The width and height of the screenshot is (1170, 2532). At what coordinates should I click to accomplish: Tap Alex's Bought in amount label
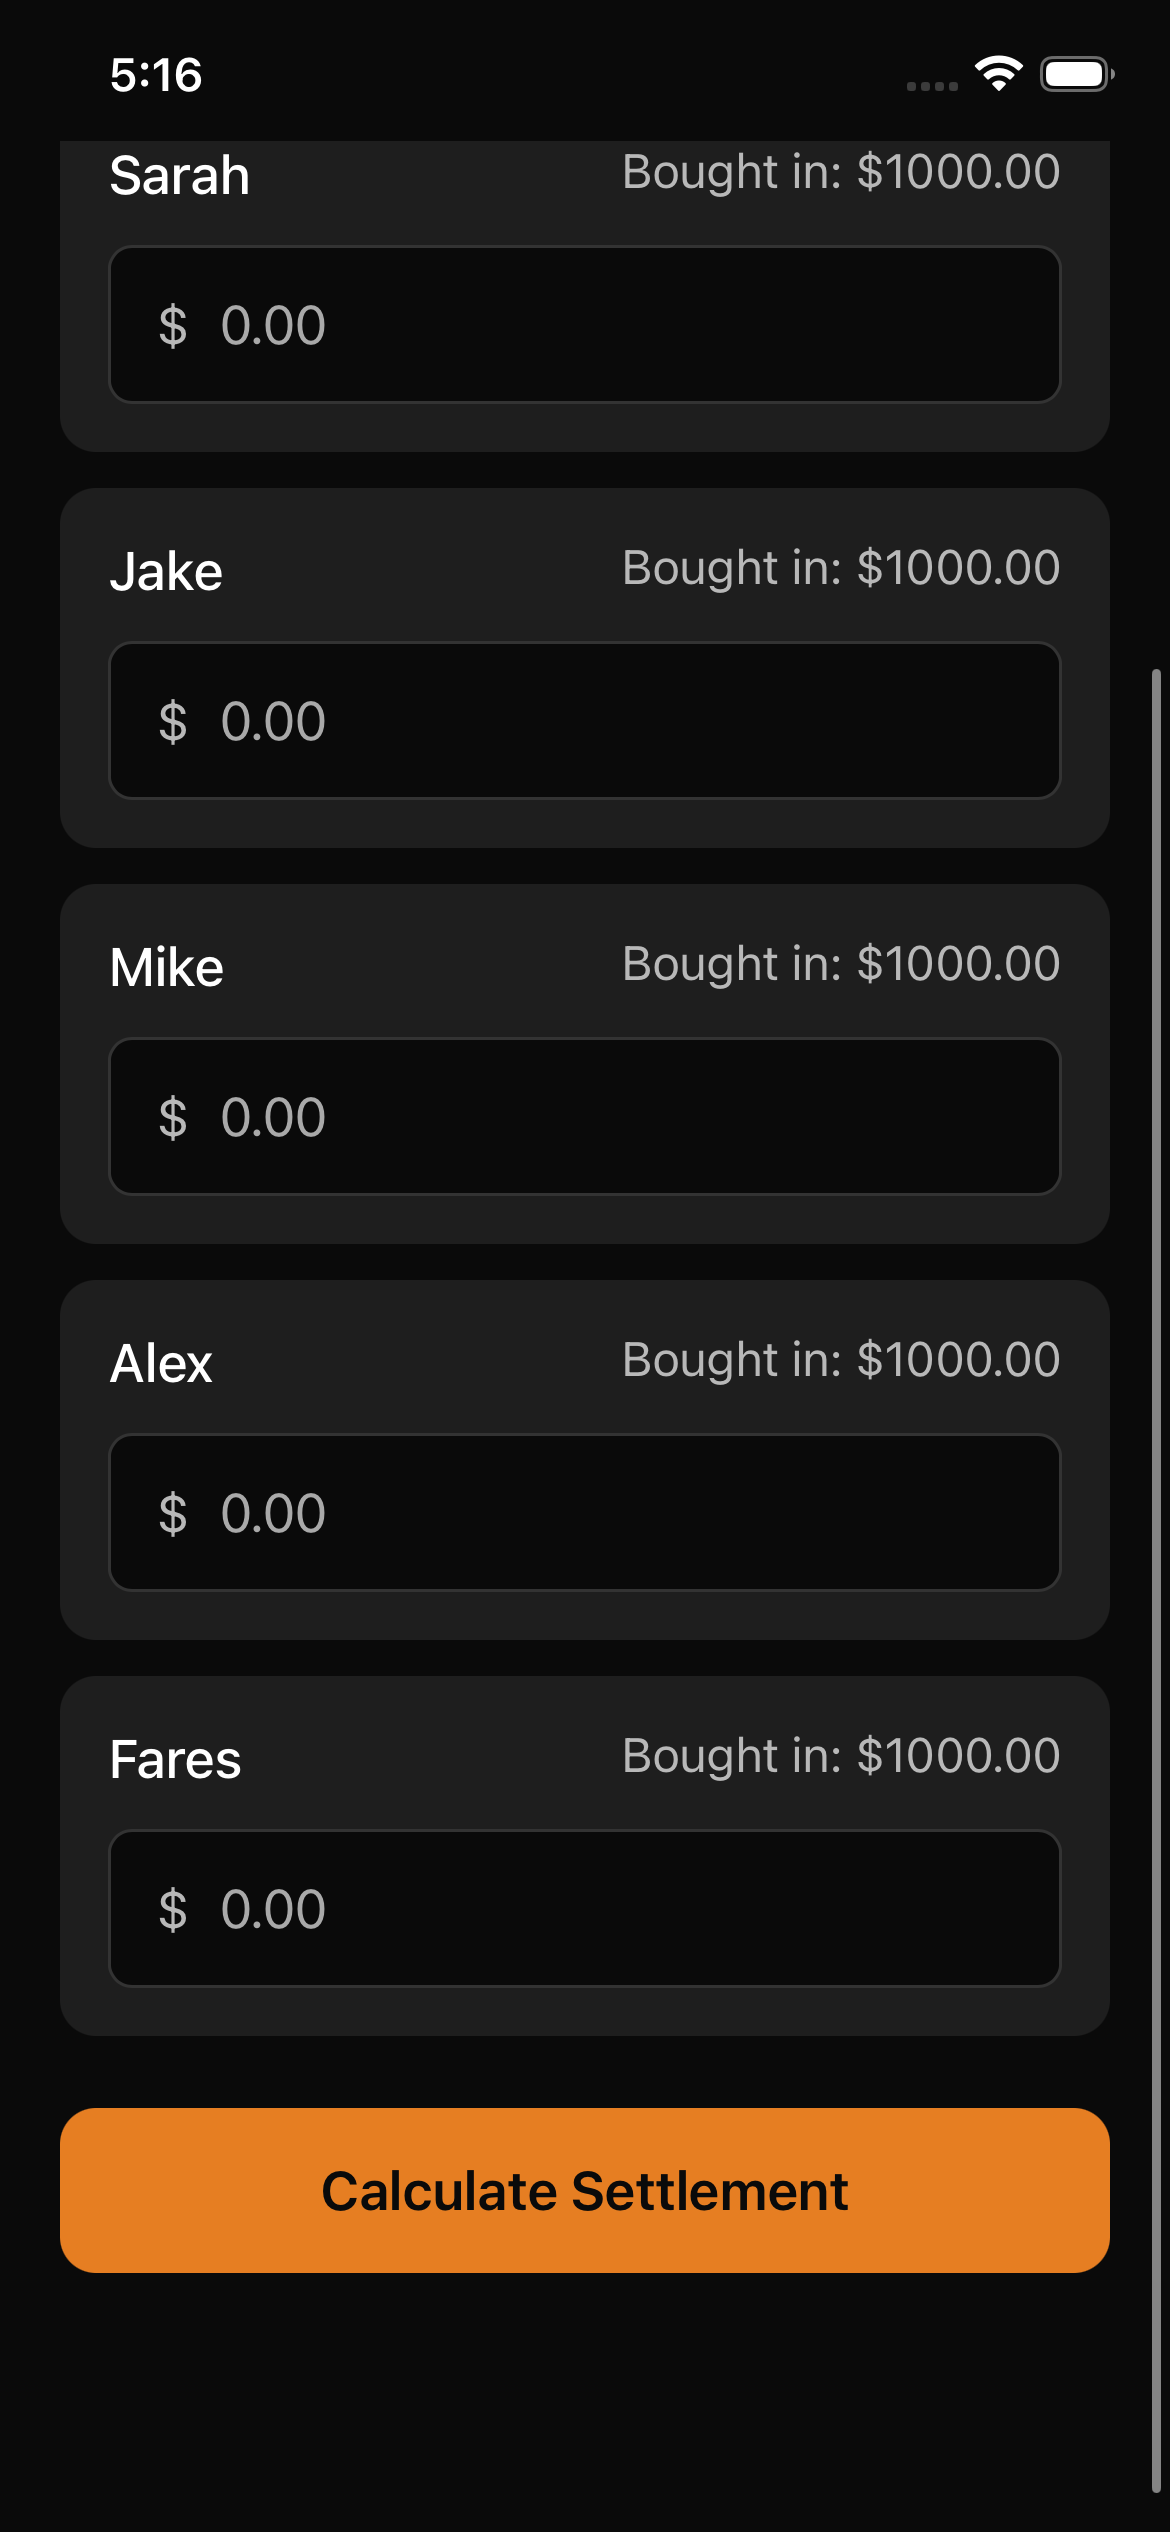840,1360
